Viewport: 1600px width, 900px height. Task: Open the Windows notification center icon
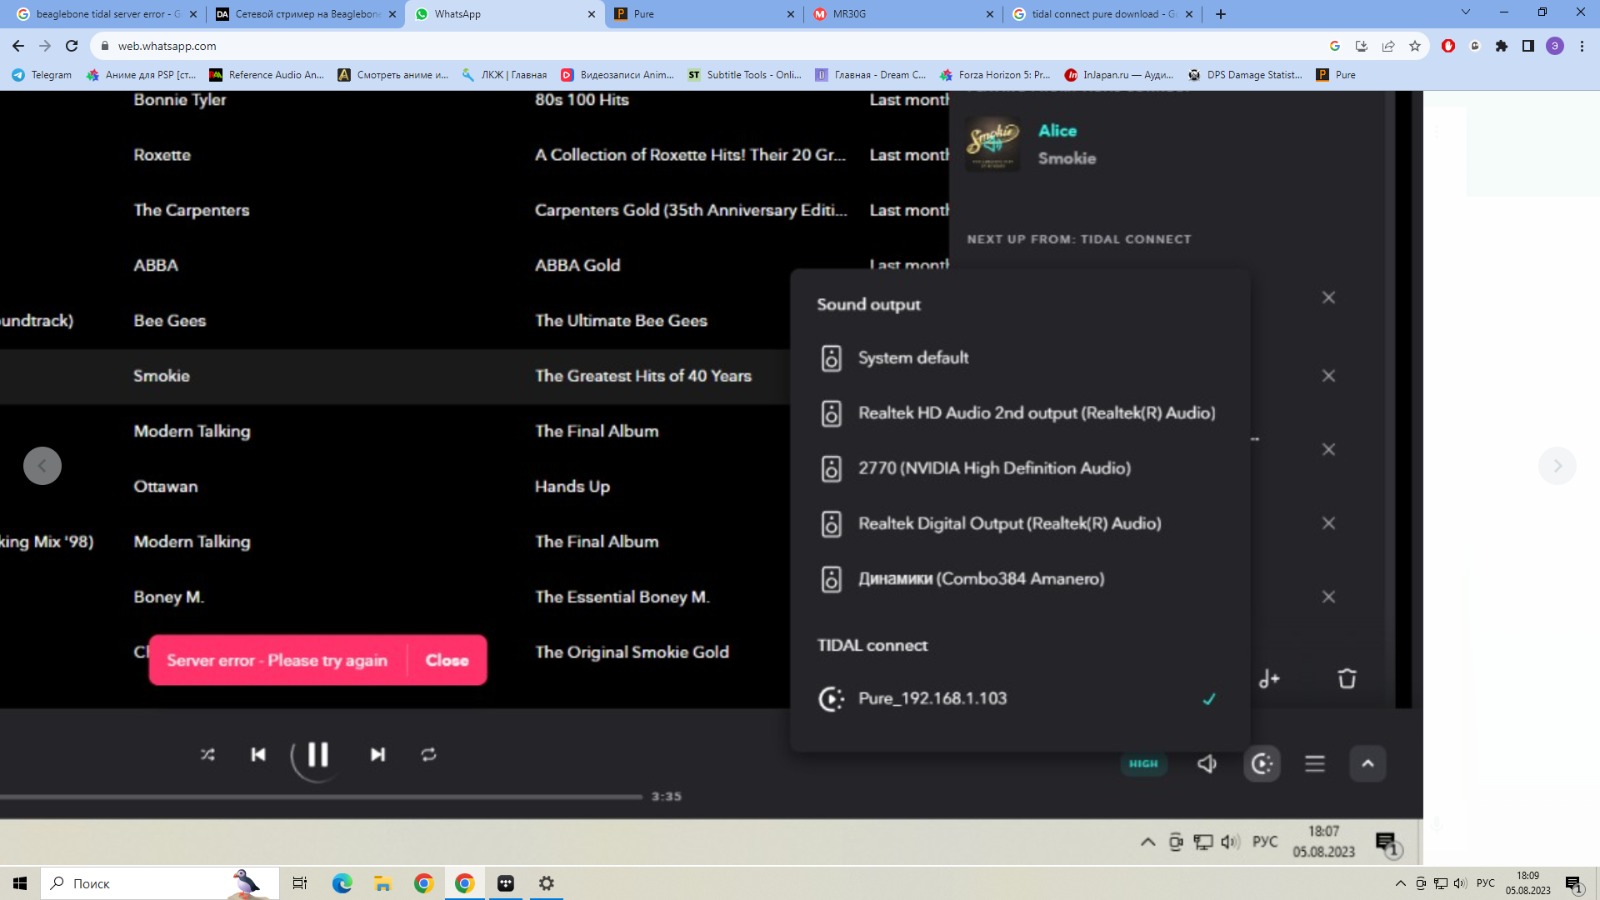(x=1574, y=884)
